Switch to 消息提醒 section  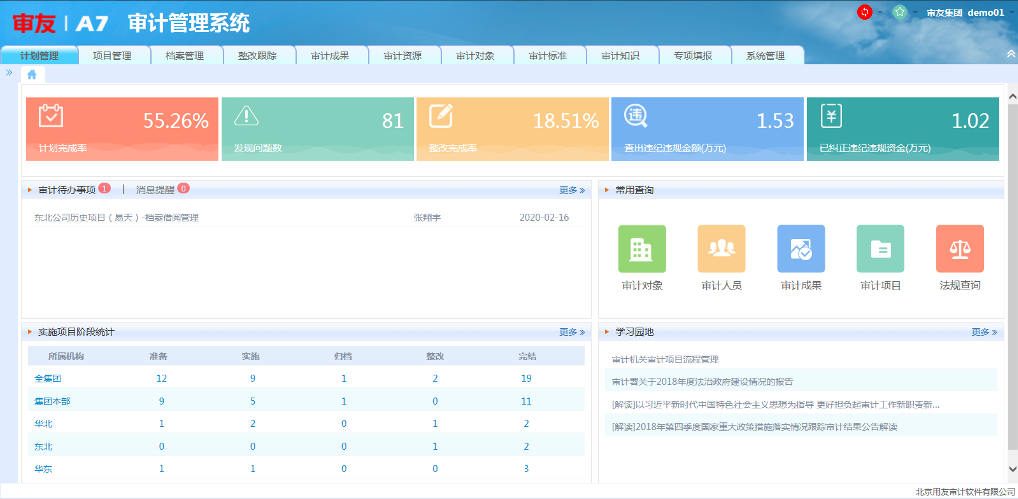(x=155, y=189)
